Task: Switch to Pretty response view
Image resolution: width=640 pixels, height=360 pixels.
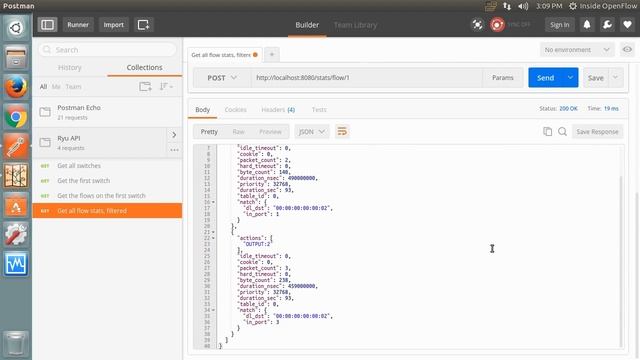Action: (209, 131)
